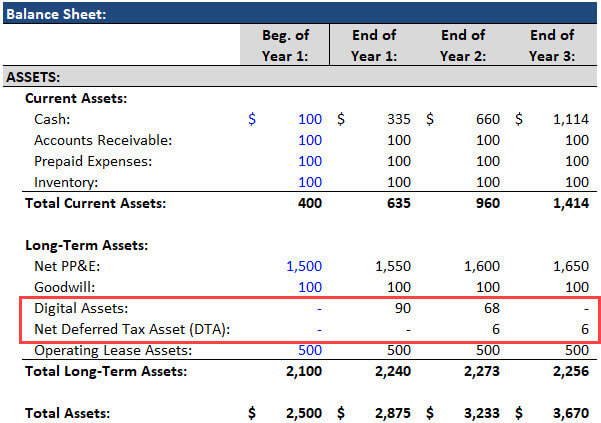
Task: Select Net PP&E value 1,550
Action: 393,266
